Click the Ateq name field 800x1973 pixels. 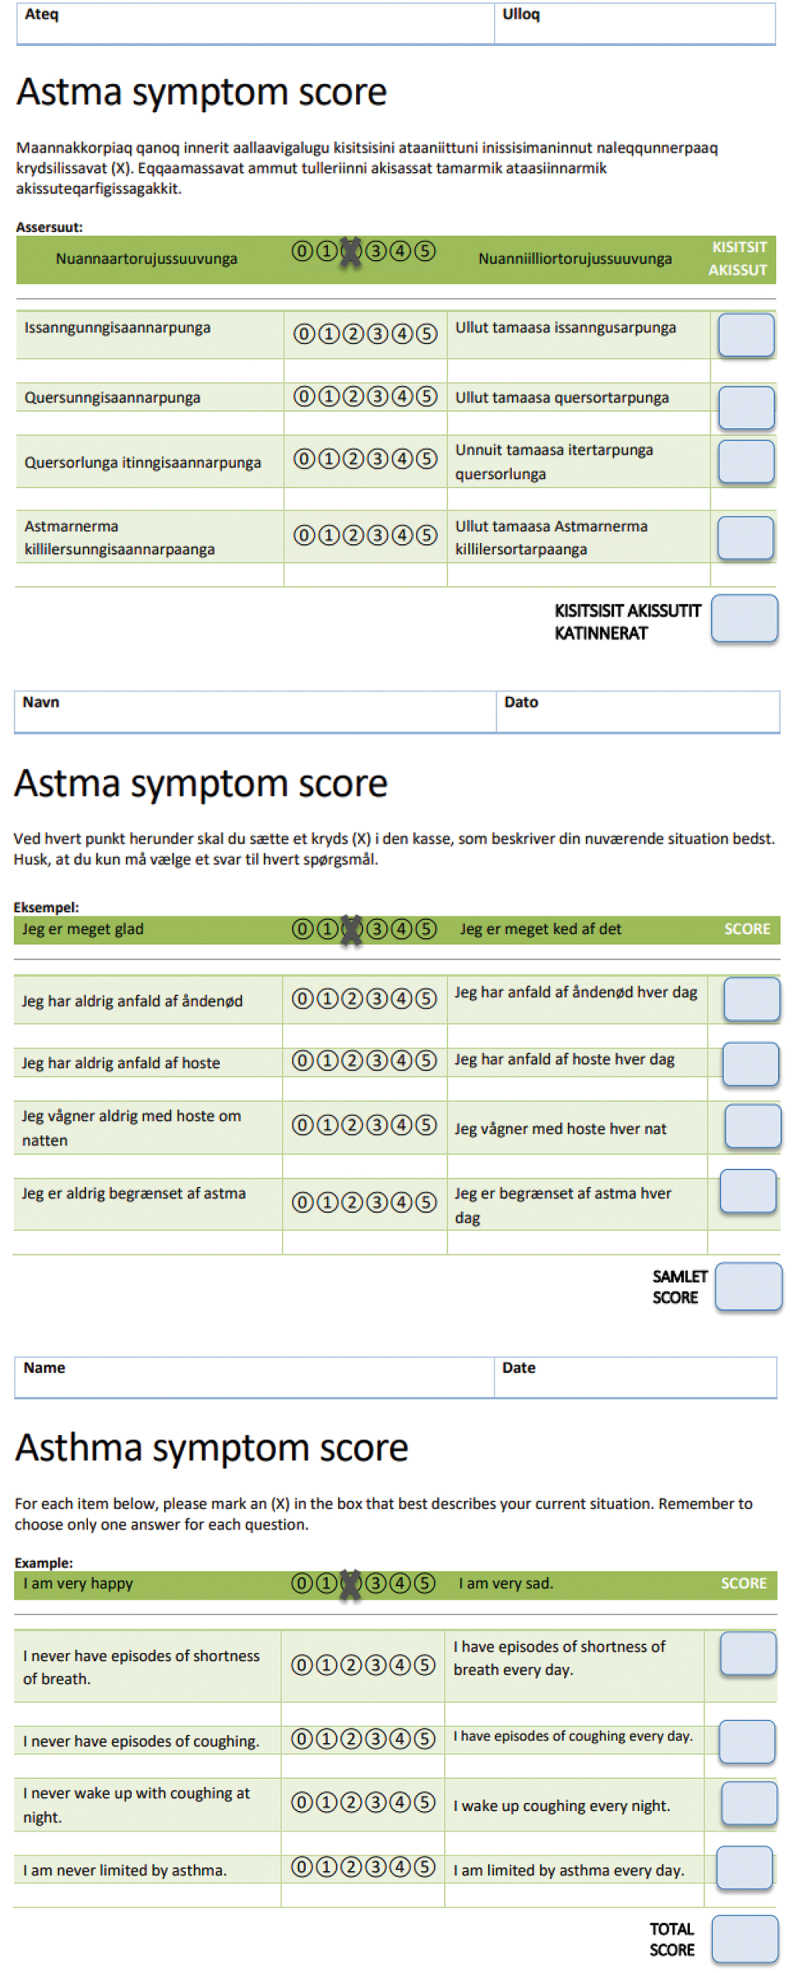coord(255,24)
